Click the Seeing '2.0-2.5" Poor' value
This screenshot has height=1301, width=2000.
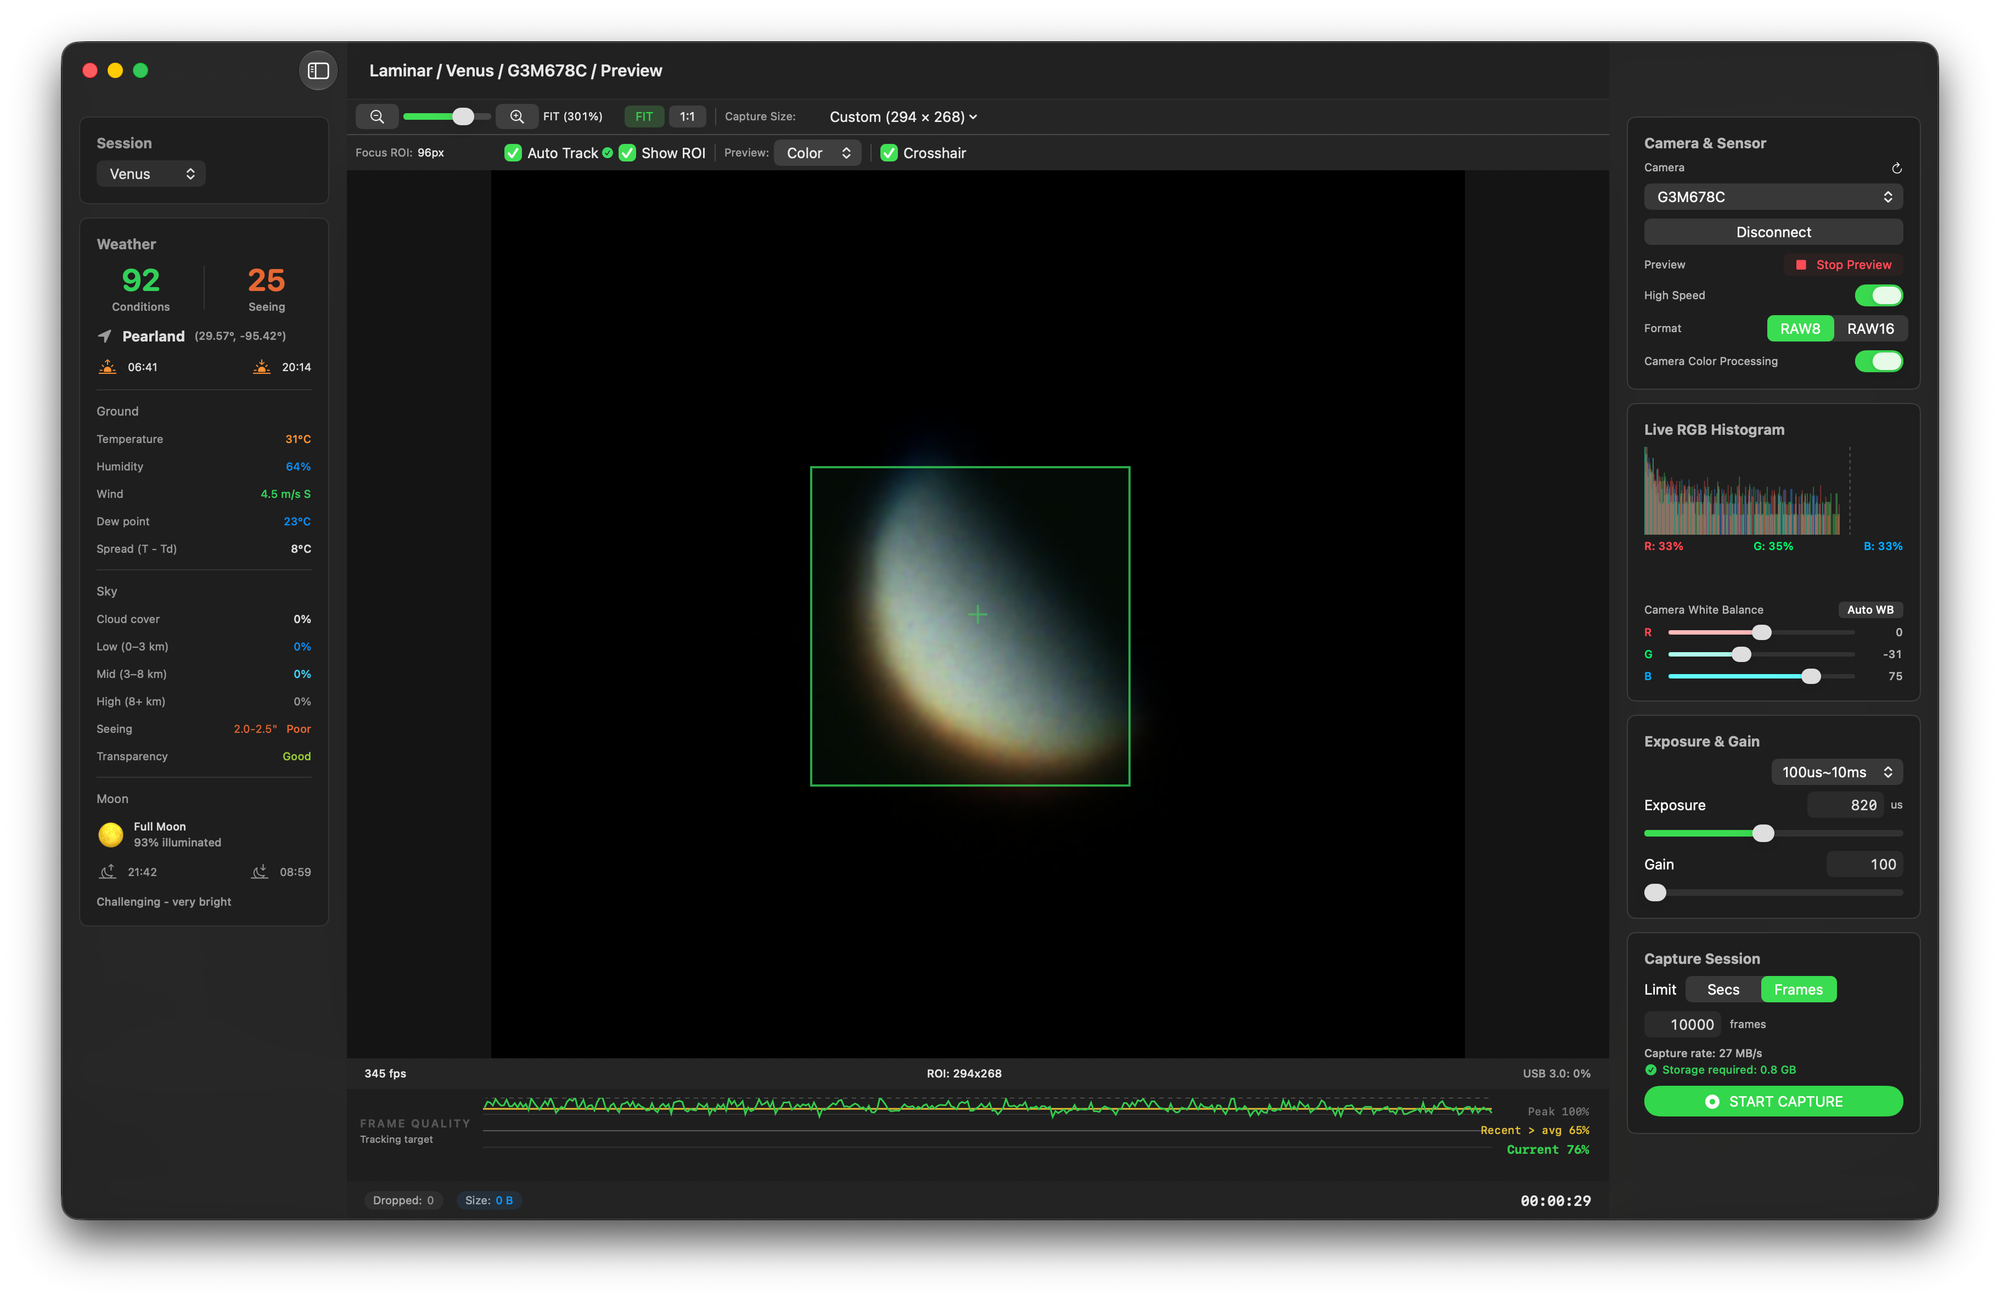[x=272, y=729]
